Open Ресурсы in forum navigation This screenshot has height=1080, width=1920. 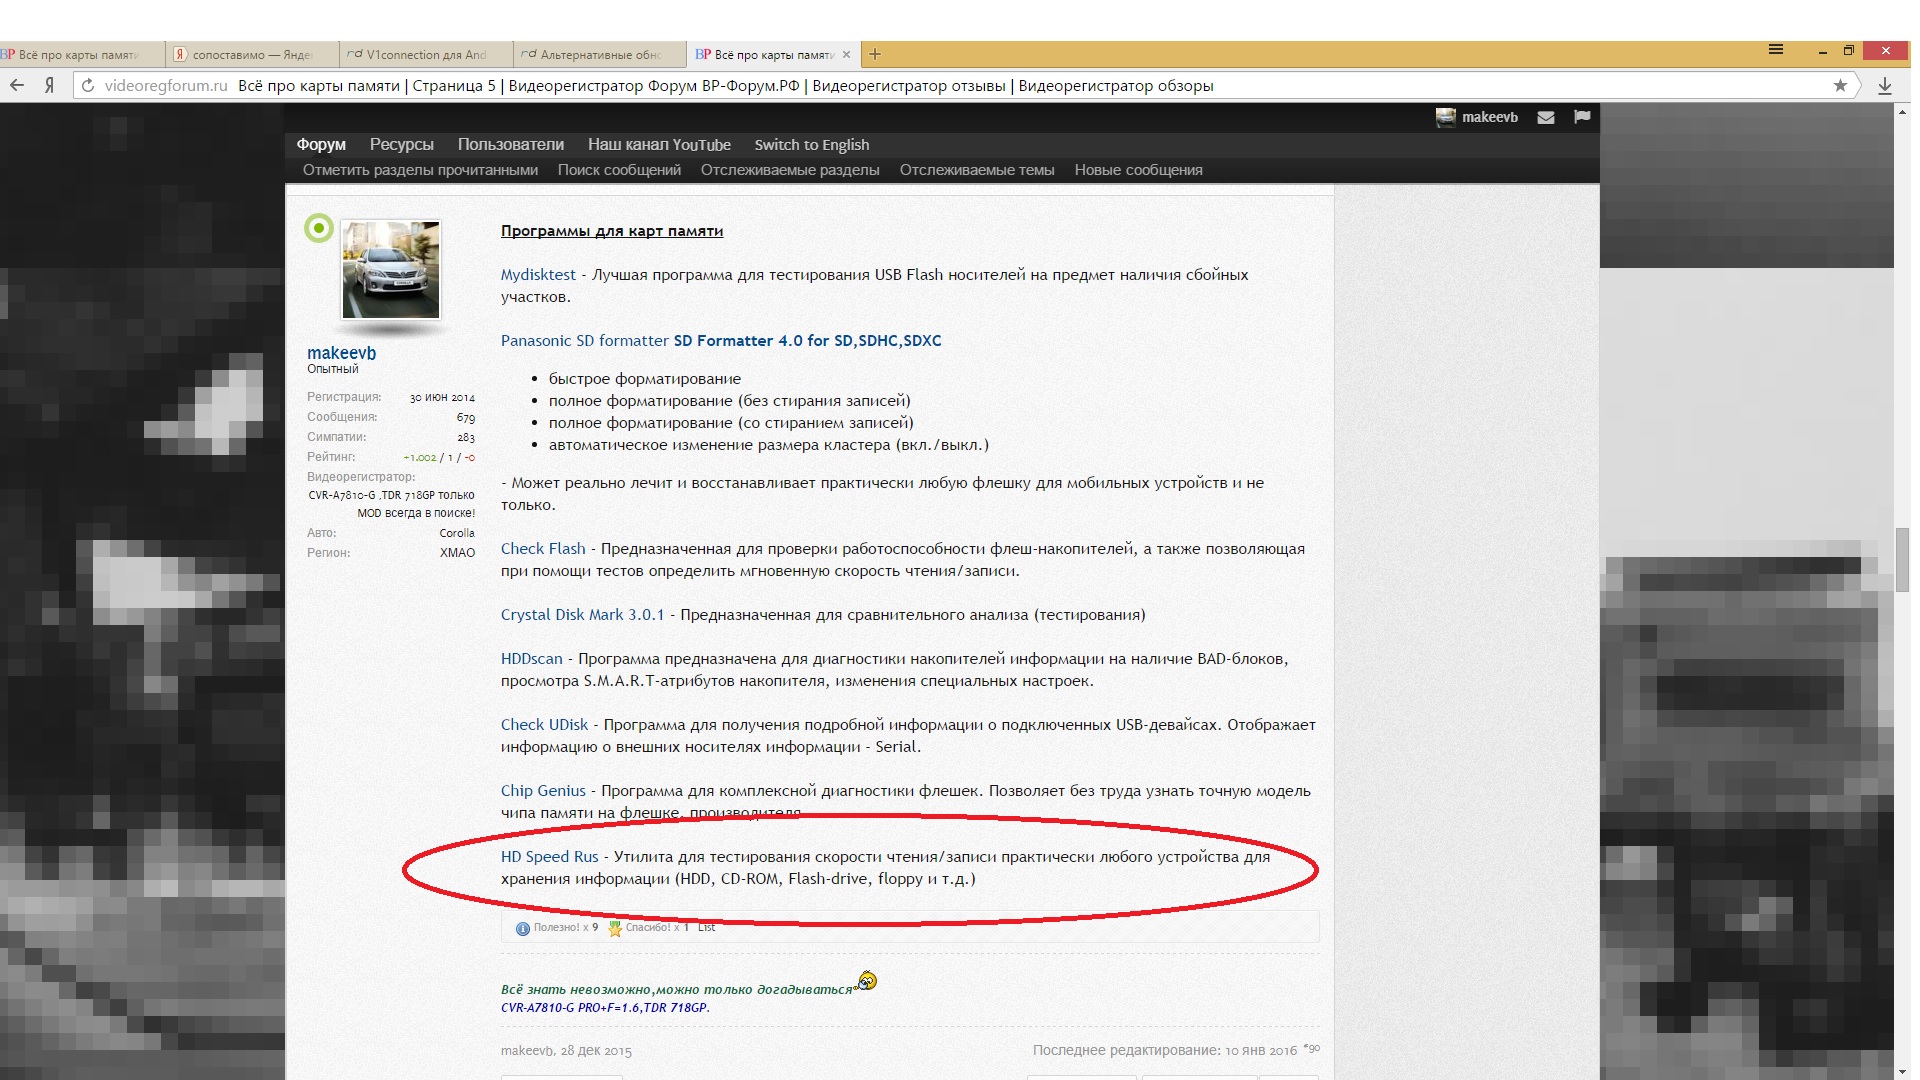tap(401, 145)
